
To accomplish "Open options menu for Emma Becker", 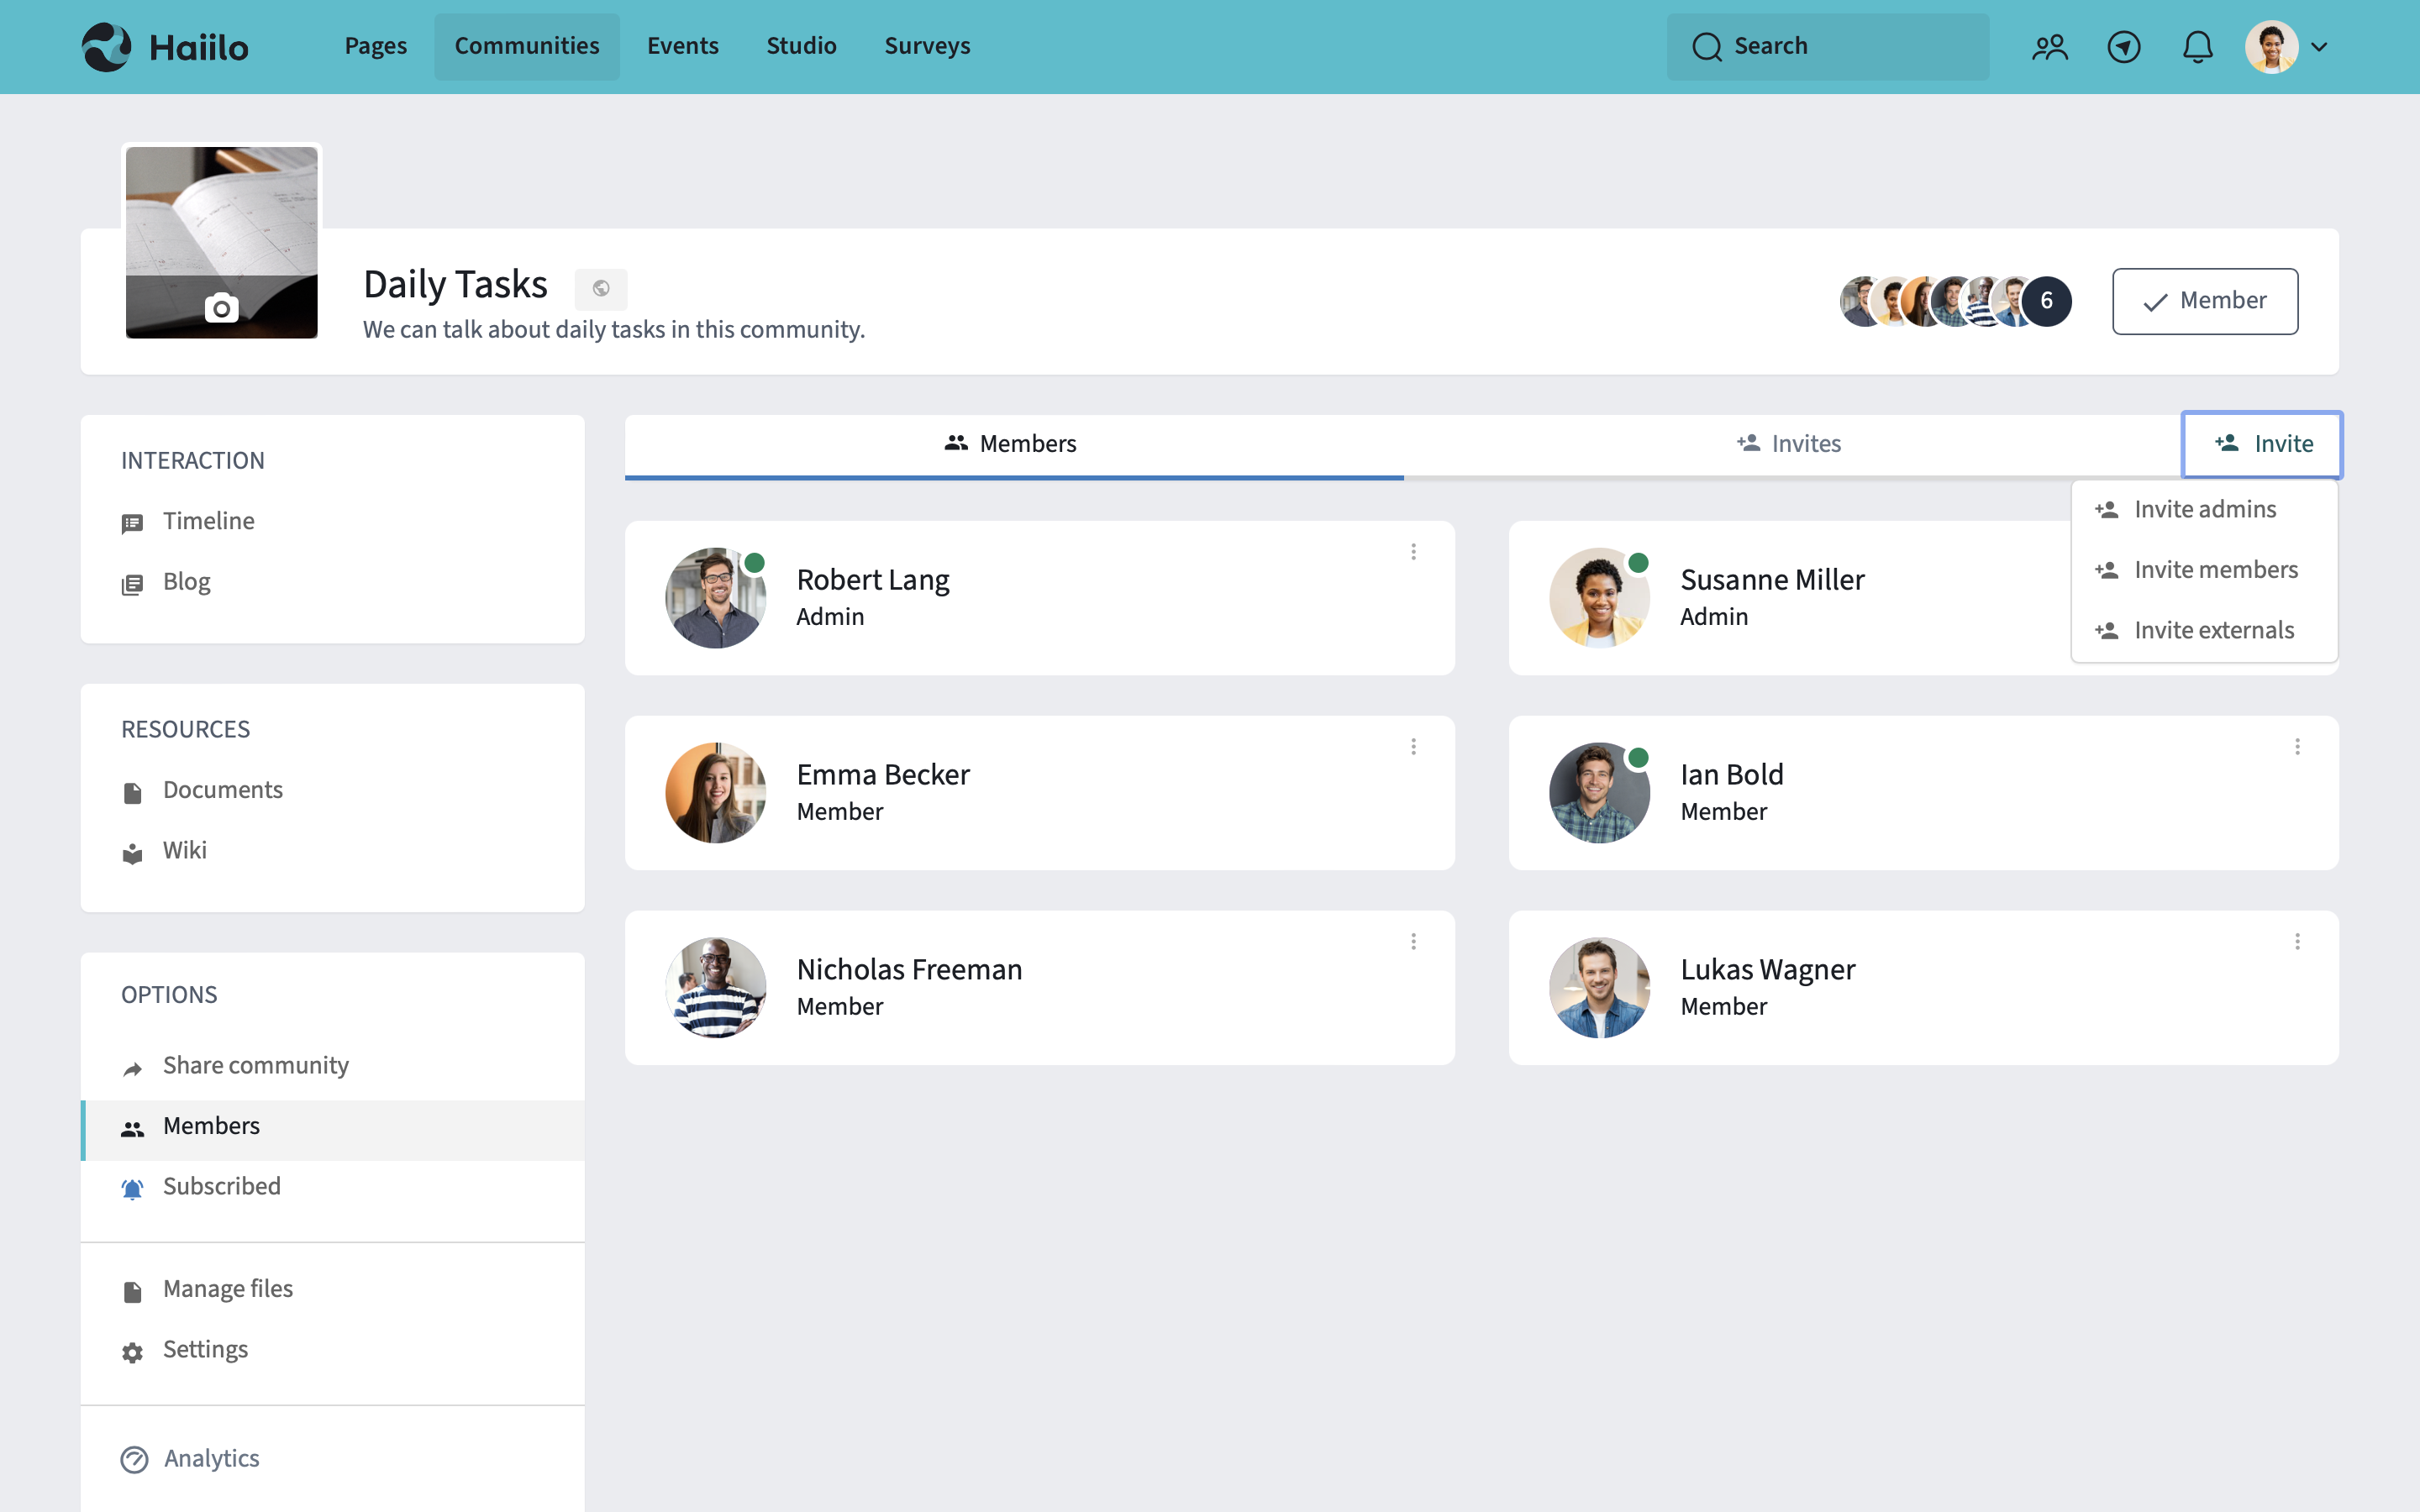I will click(x=1413, y=747).
